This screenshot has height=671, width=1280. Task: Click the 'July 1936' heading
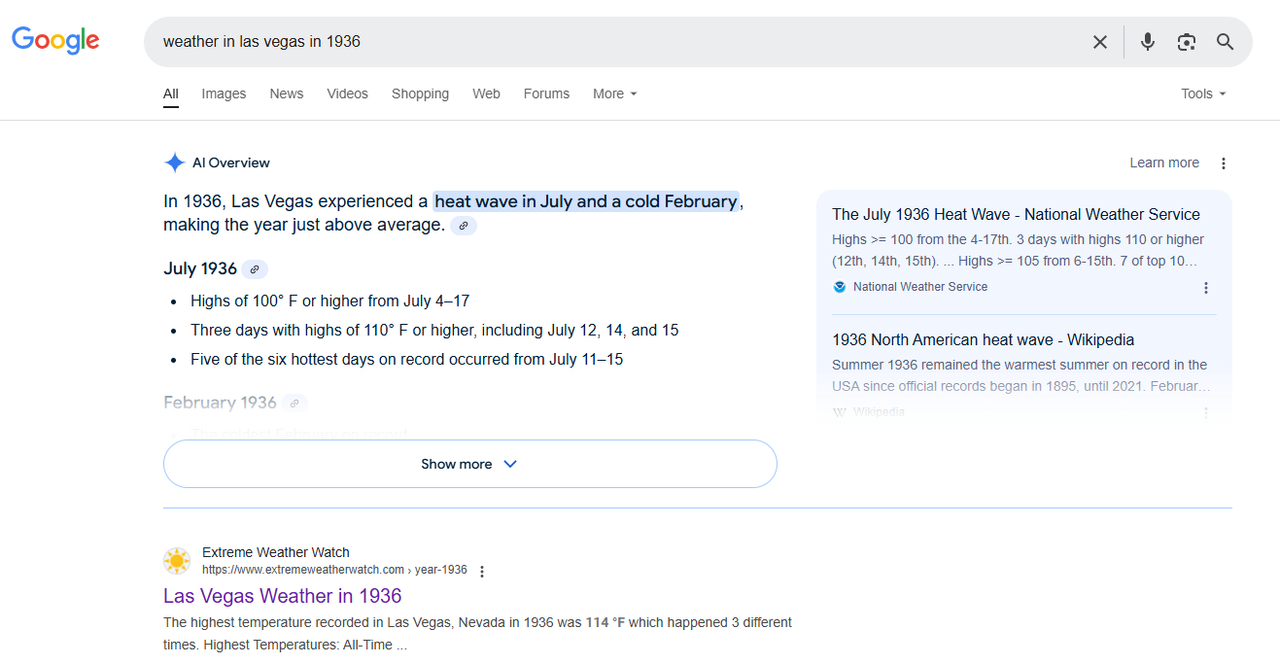click(x=200, y=269)
